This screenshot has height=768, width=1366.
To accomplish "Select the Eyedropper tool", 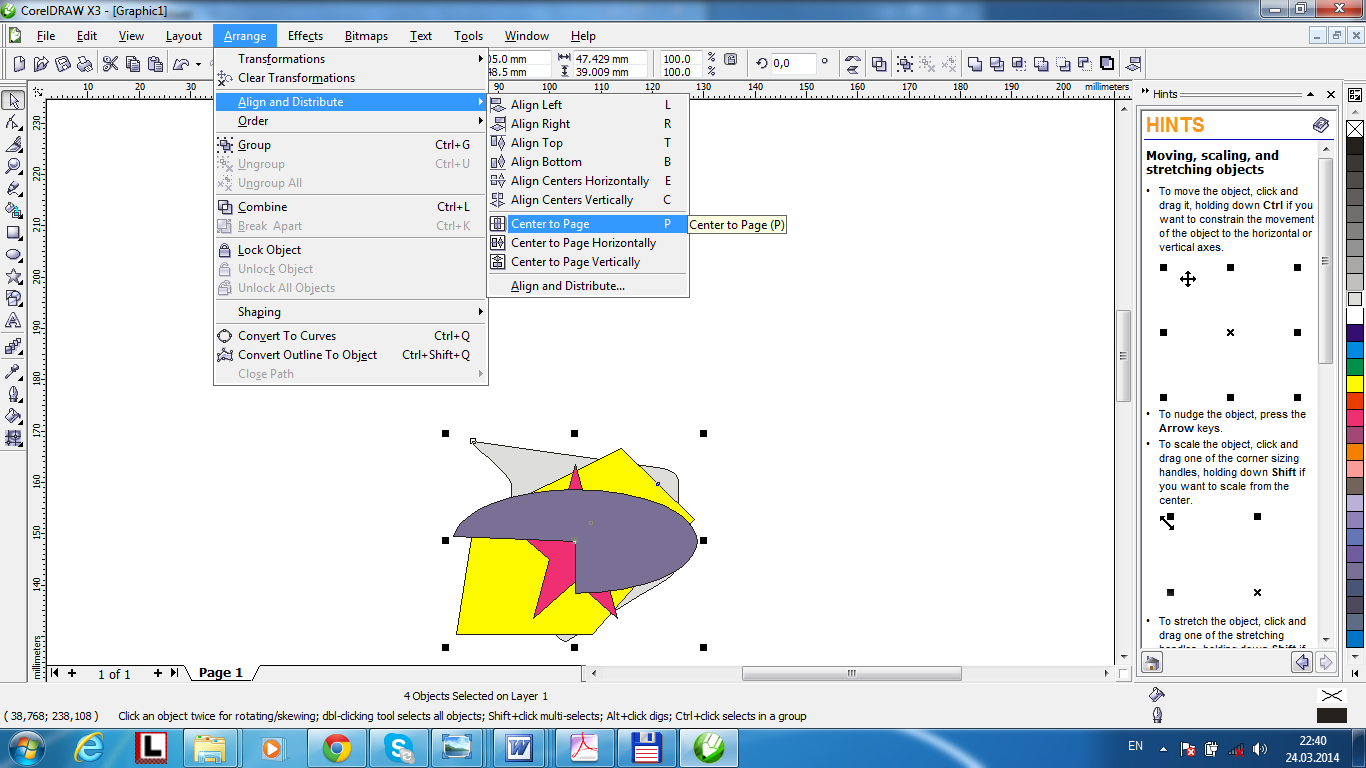I will click(x=13, y=371).
